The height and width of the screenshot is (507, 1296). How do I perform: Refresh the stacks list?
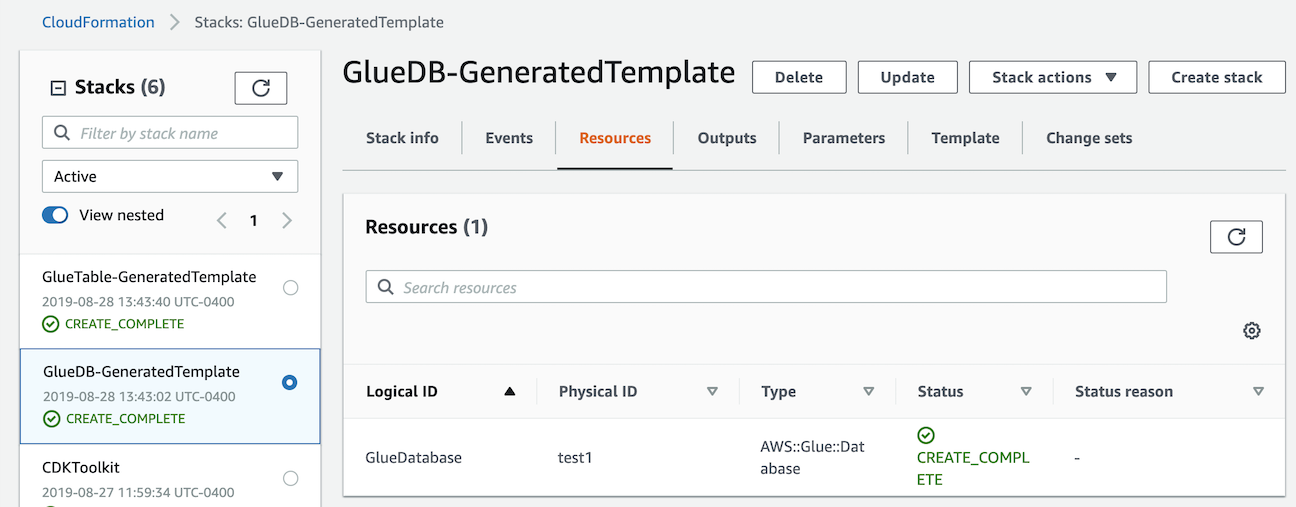261,88
